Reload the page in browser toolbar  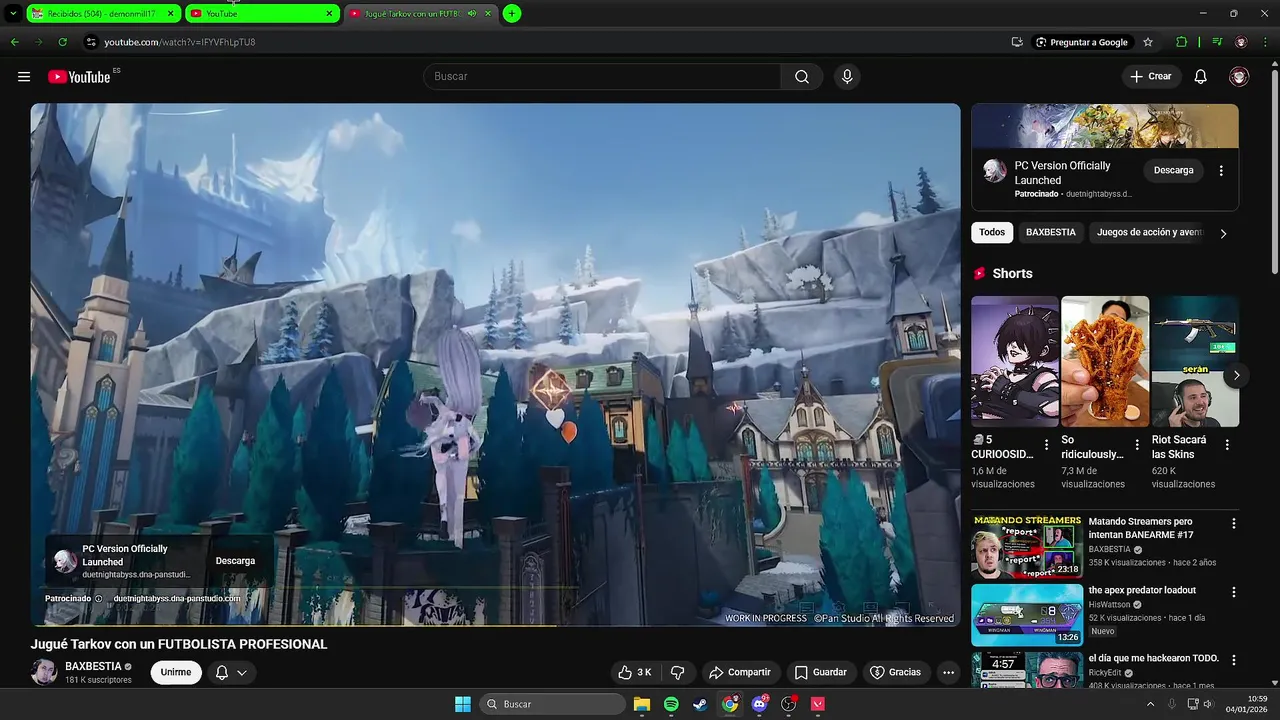pos(62,42)
